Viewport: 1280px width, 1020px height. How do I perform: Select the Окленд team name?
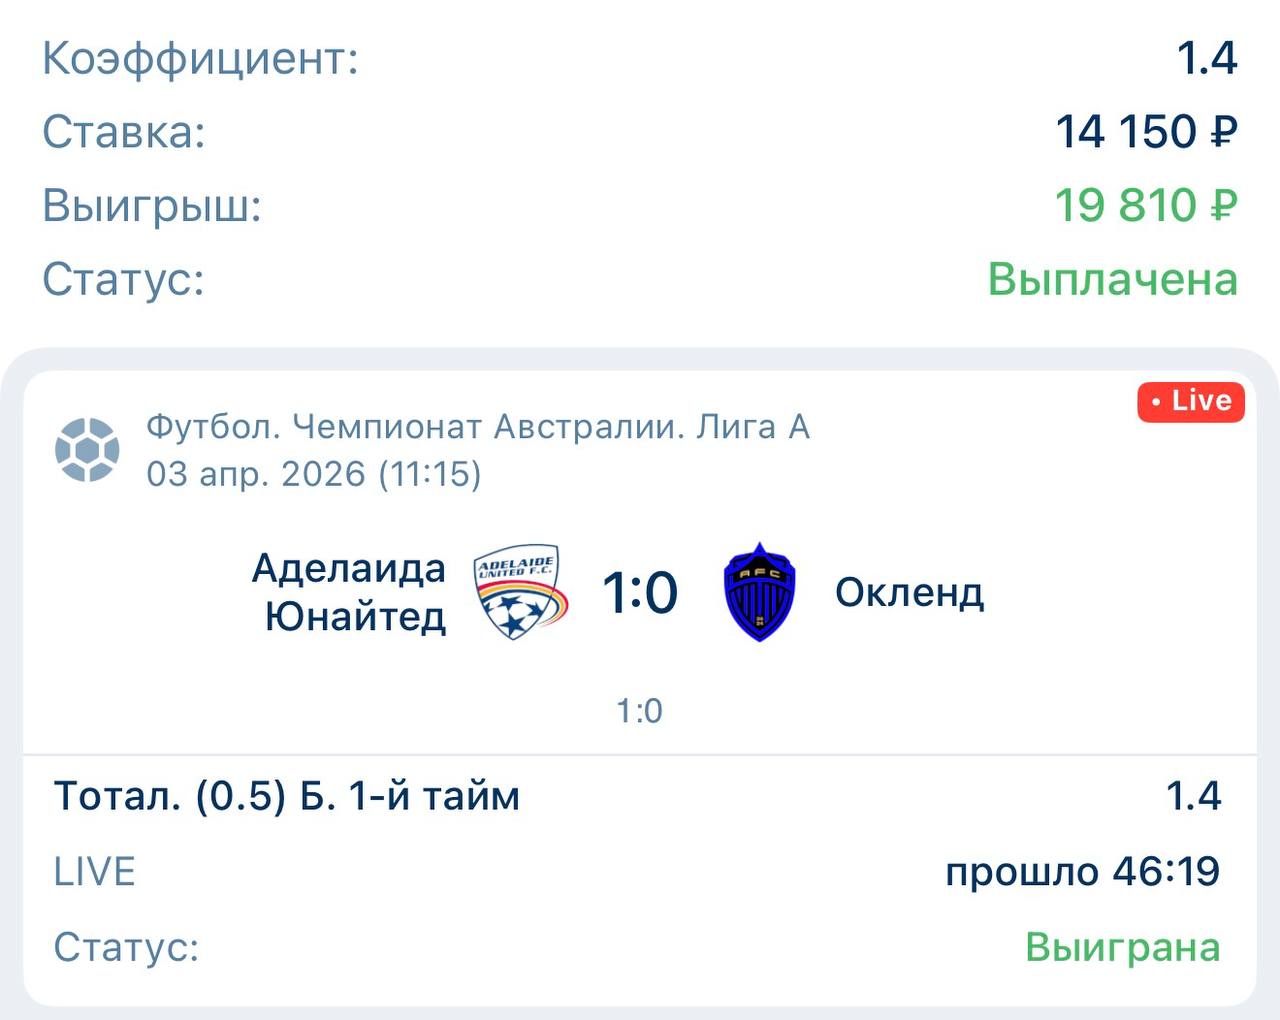[909, 593]
